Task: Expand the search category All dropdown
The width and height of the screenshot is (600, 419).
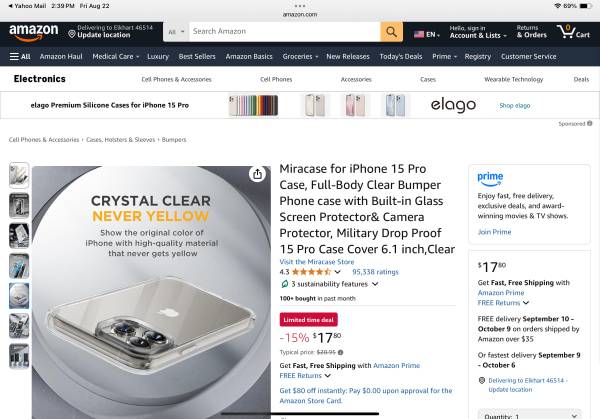Action: 174,32
